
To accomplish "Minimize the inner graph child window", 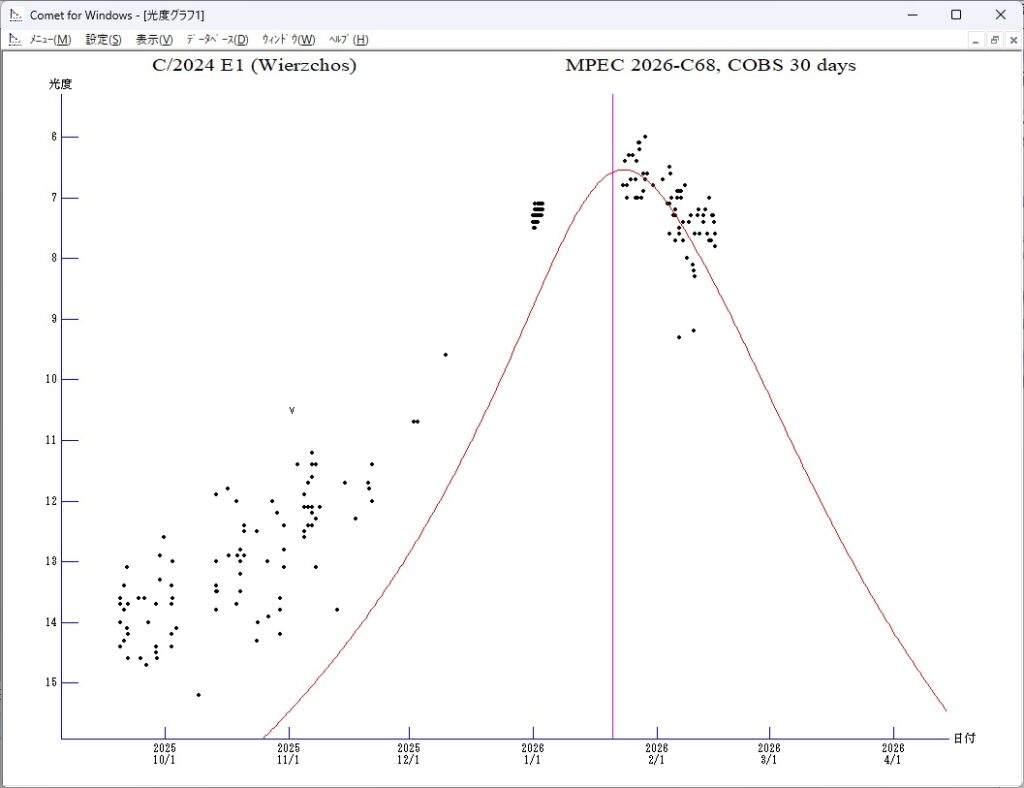I will pos(977,39).
